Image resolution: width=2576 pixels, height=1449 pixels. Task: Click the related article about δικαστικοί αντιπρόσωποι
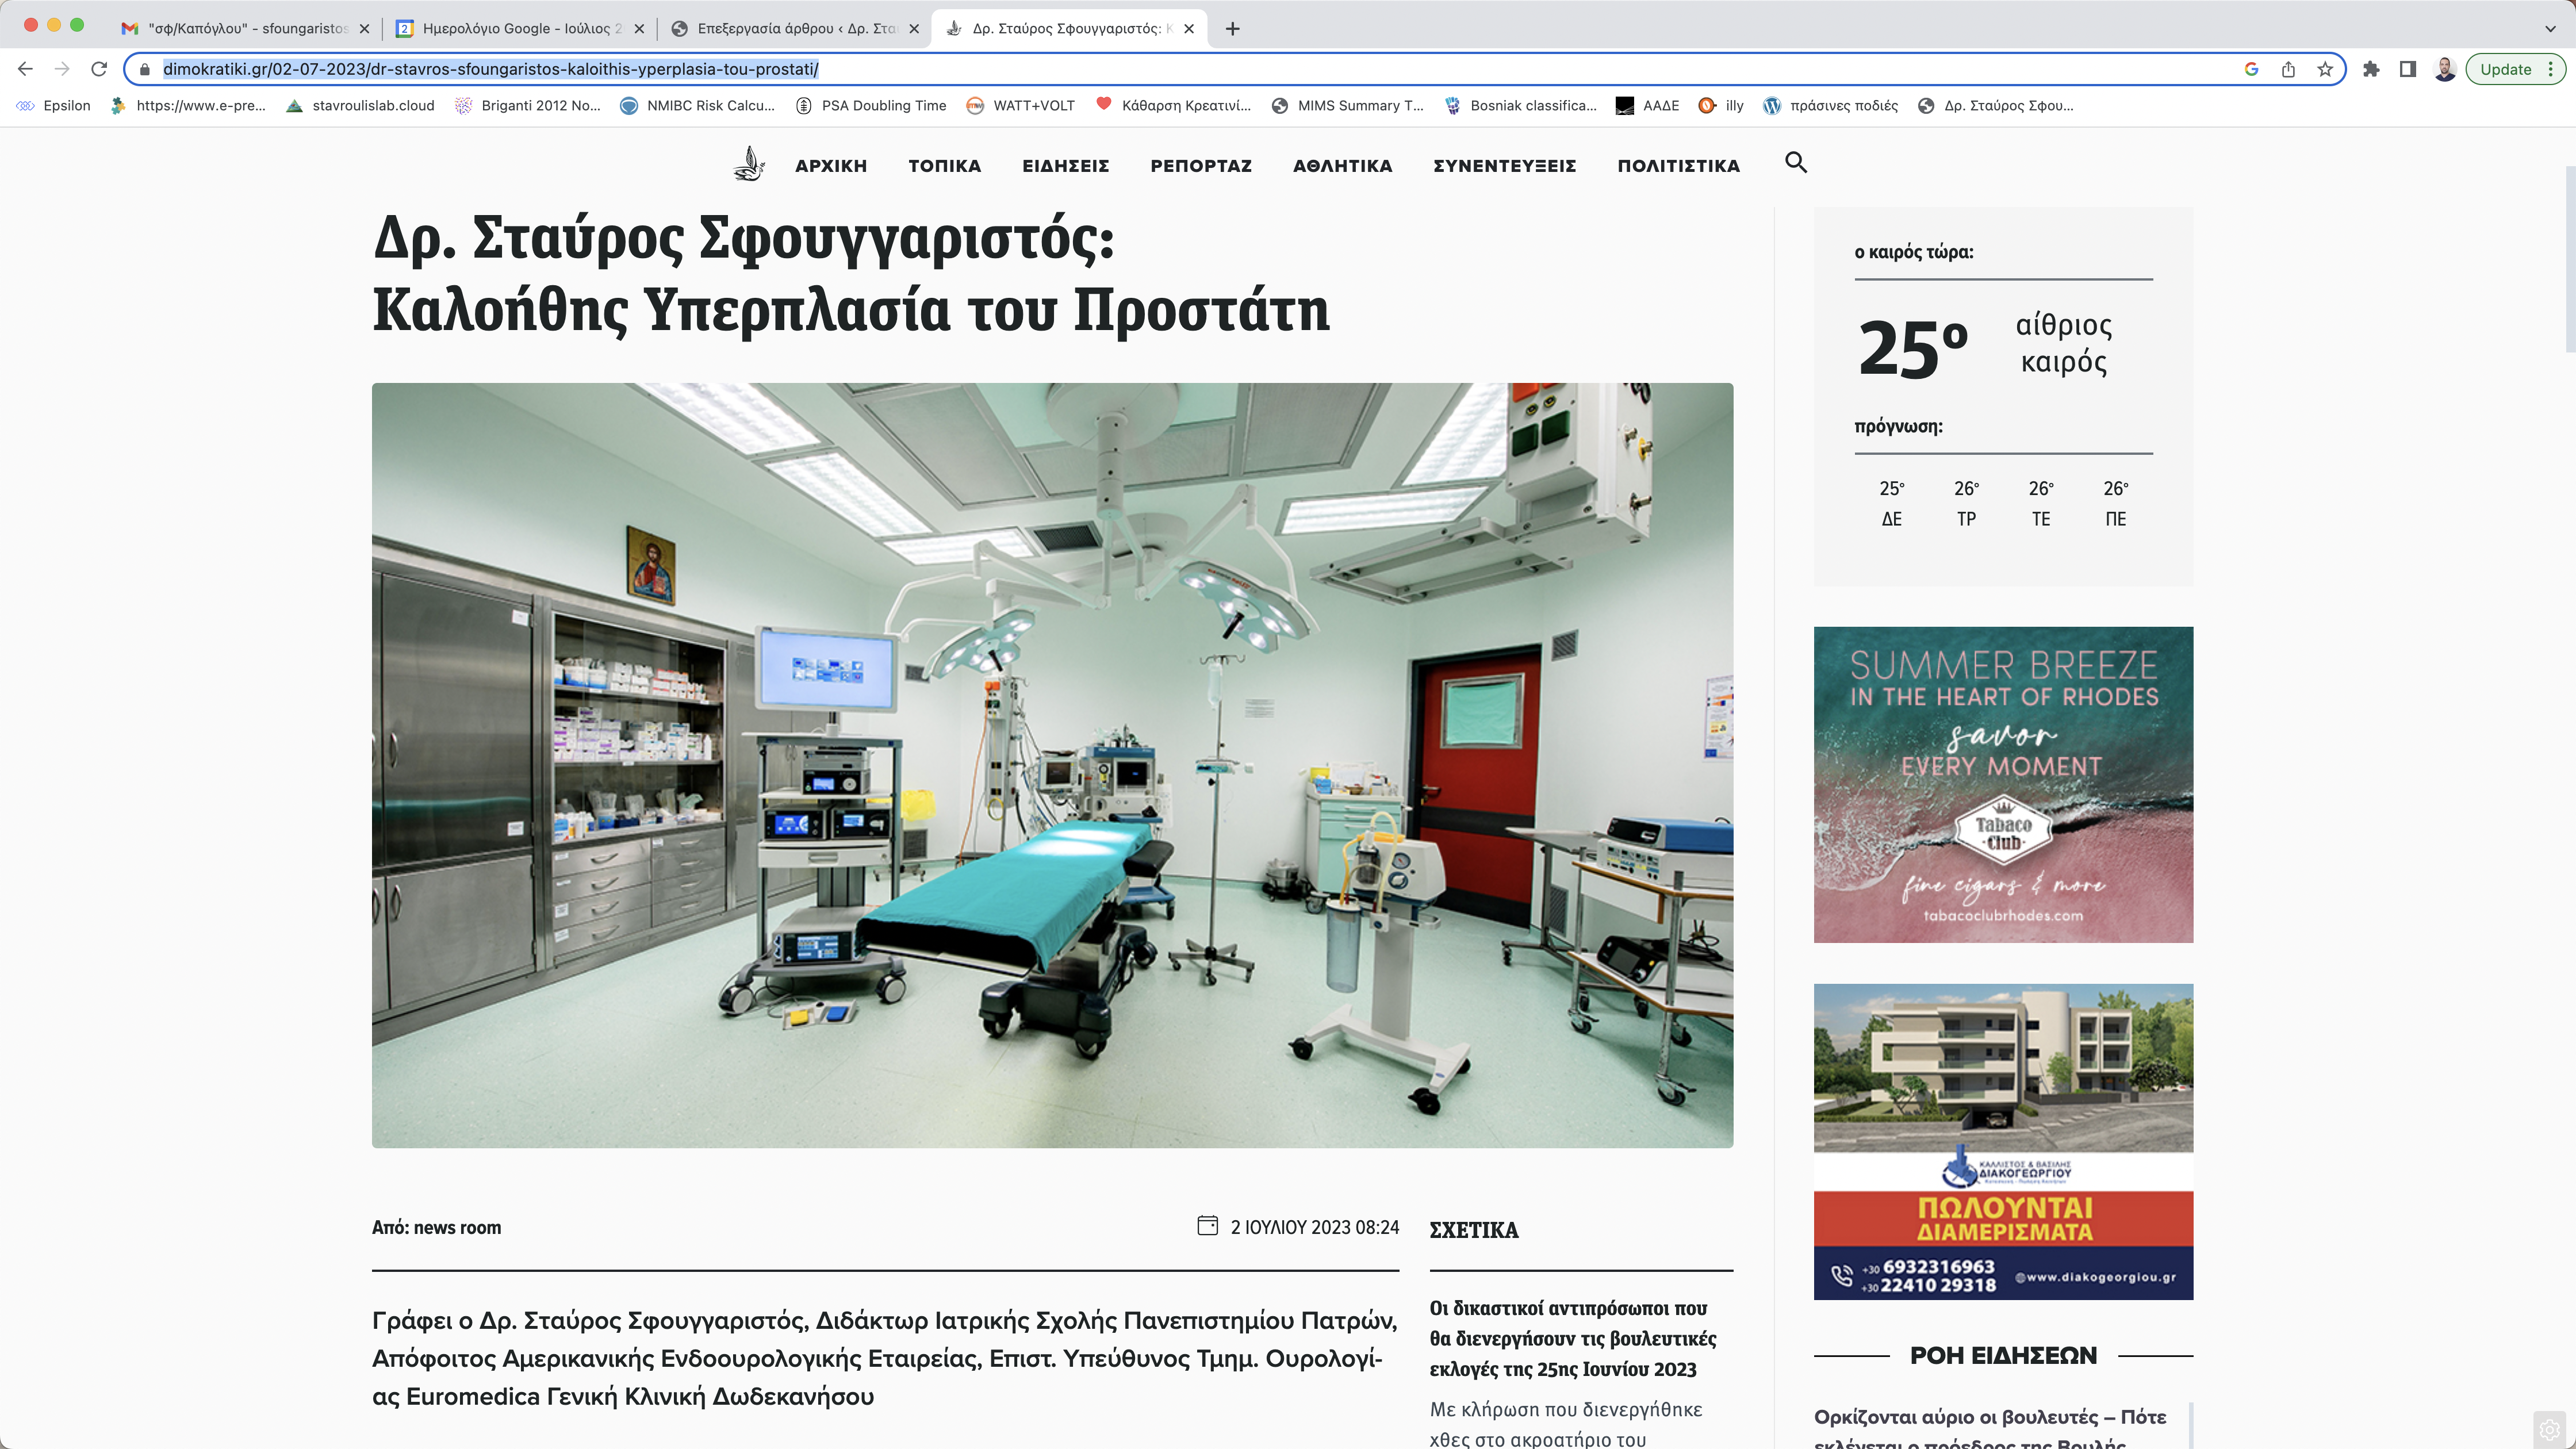pos(1573,1338)
